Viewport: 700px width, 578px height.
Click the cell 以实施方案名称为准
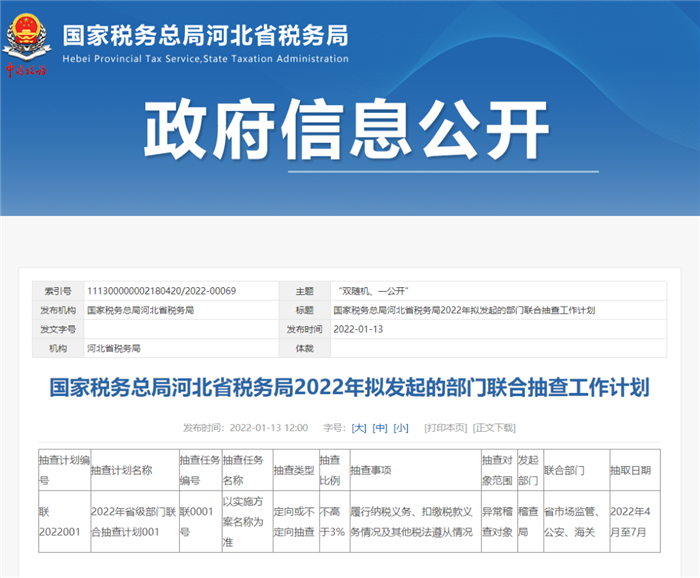click(247, 522)
